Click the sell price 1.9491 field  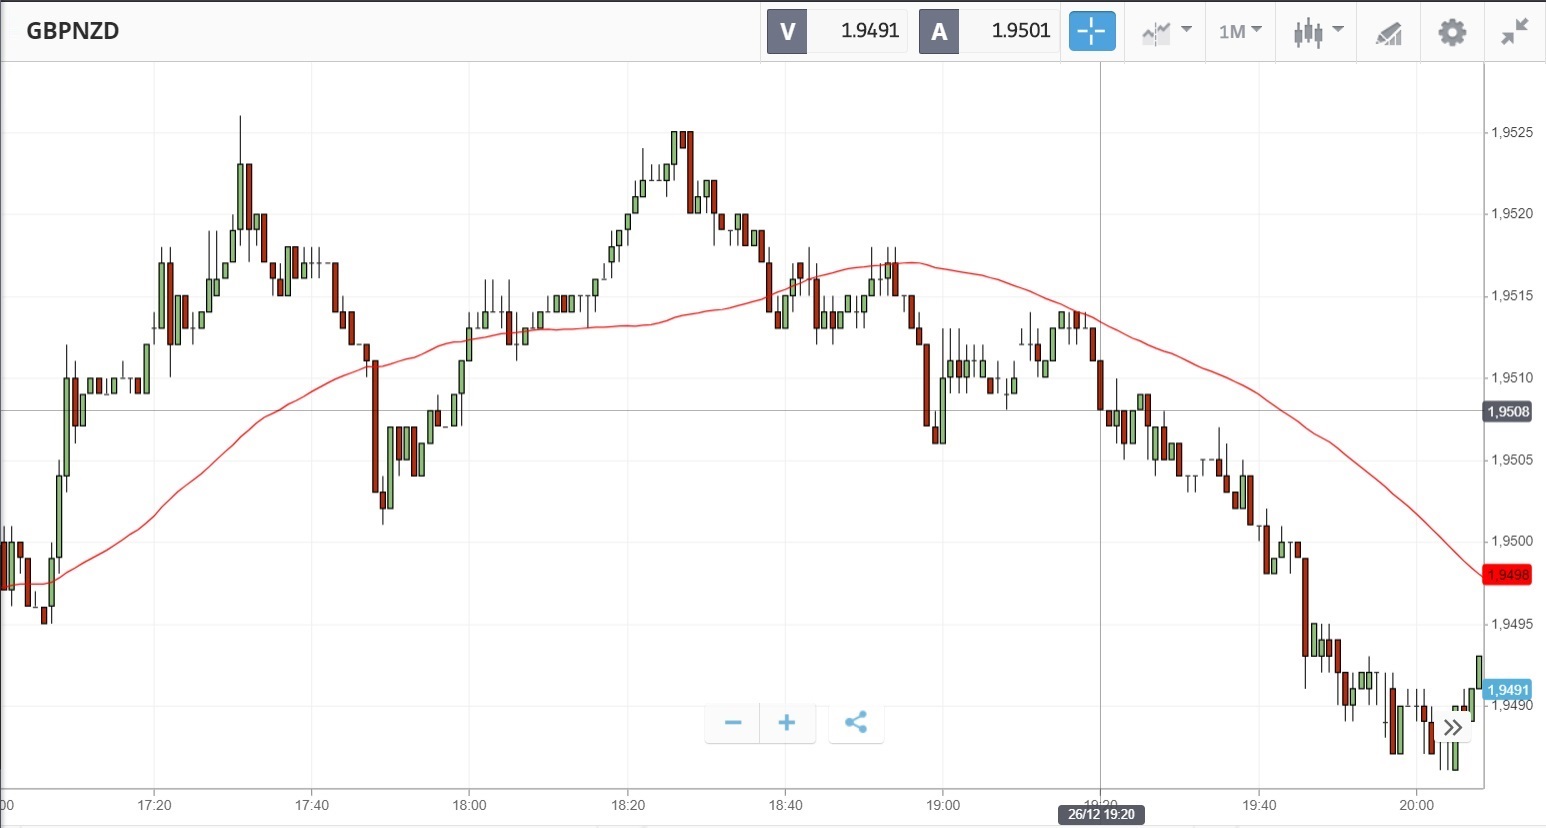click(x=869, y=31)
